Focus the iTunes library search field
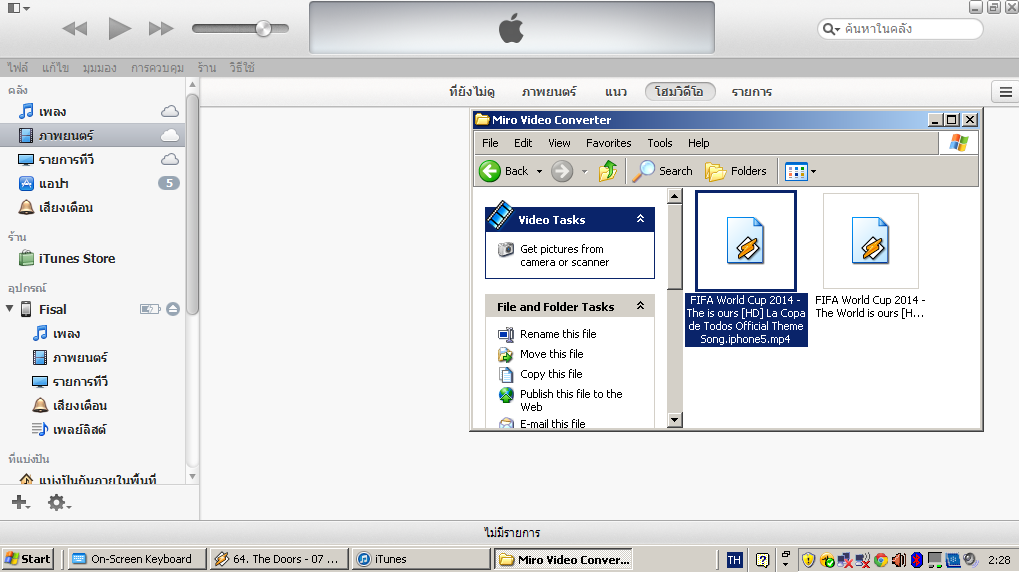The width and height of the screenshot is (1019, 572). [x=900, y=29]
